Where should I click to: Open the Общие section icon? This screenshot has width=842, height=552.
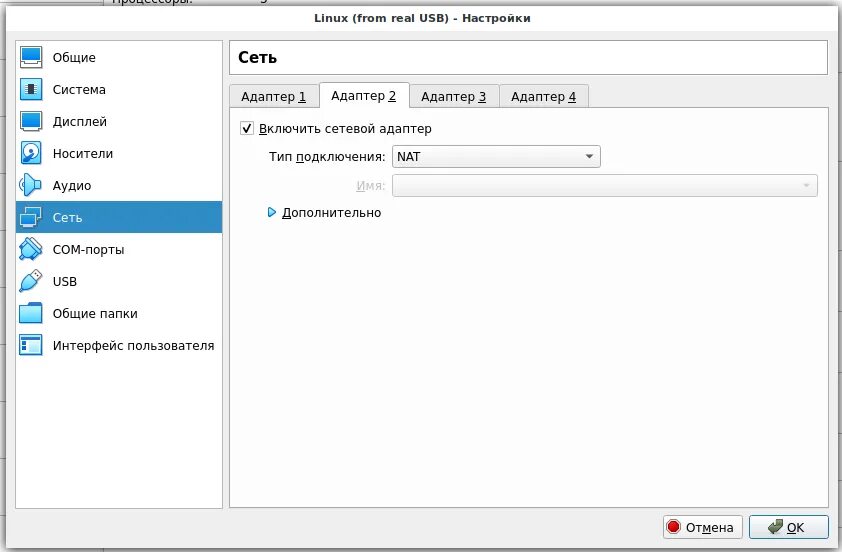[31, 57]
